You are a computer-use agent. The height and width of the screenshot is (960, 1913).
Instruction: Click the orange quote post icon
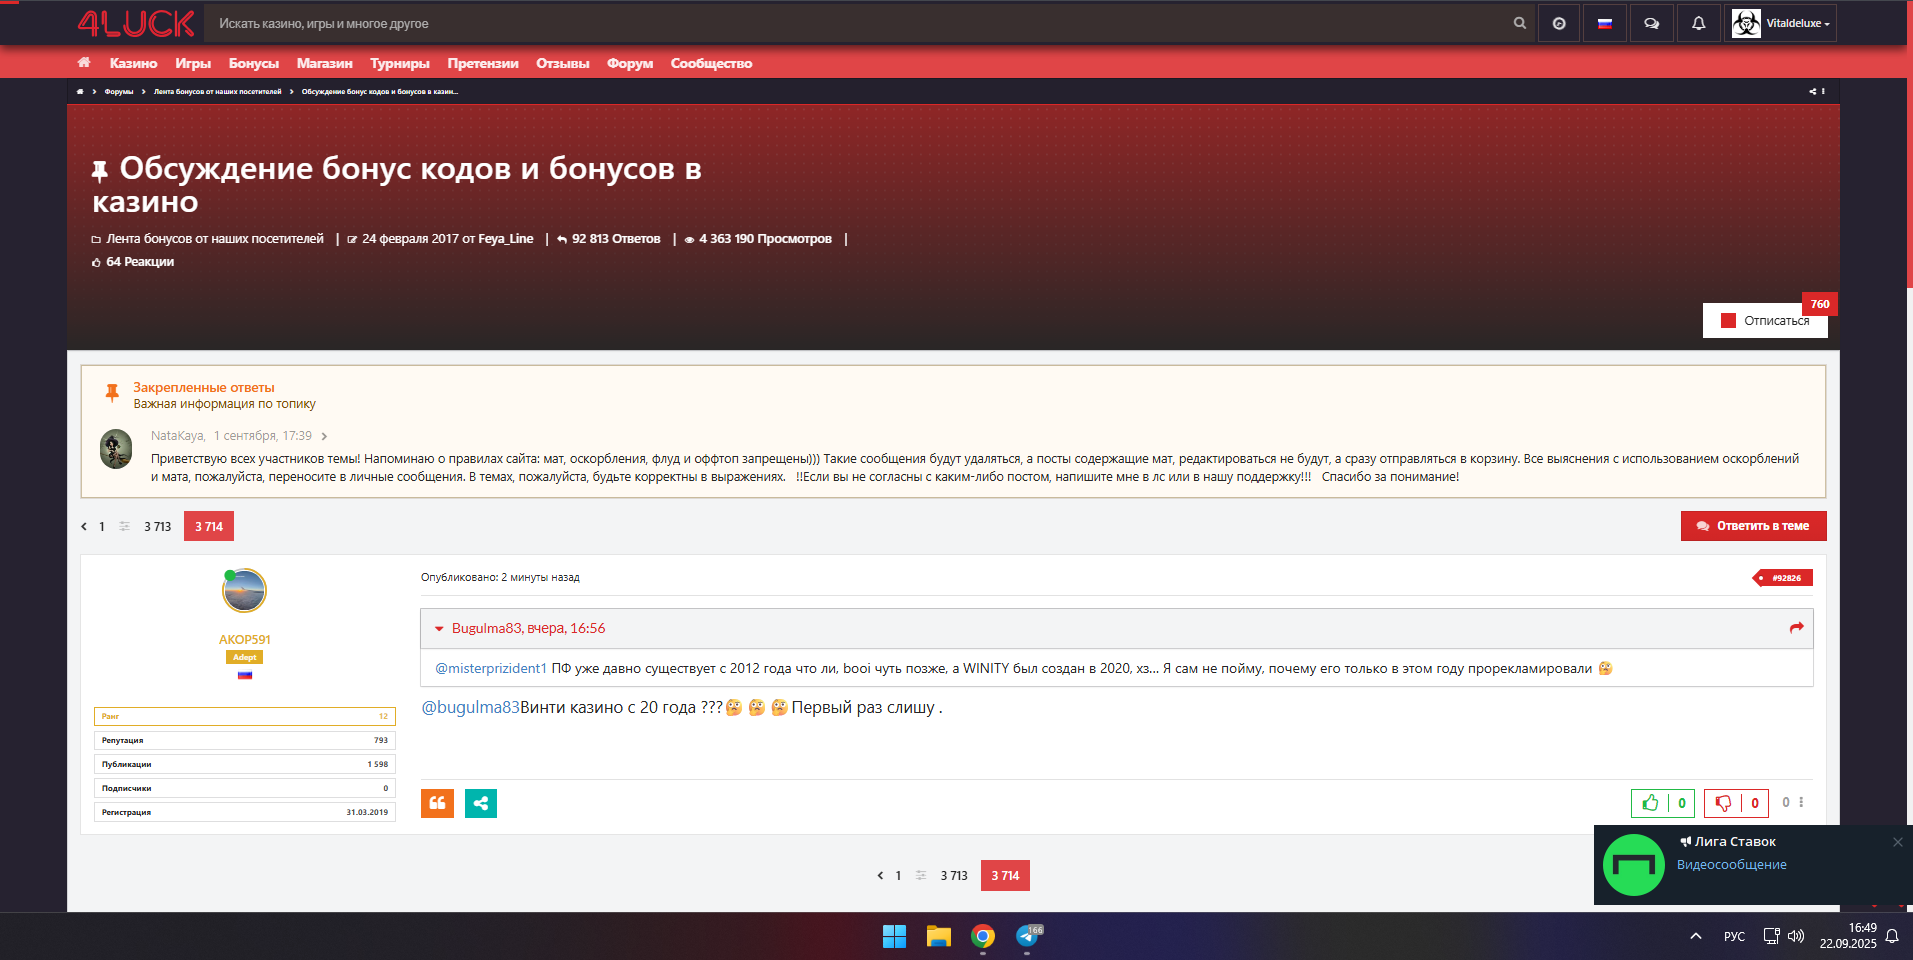point(437,803)
